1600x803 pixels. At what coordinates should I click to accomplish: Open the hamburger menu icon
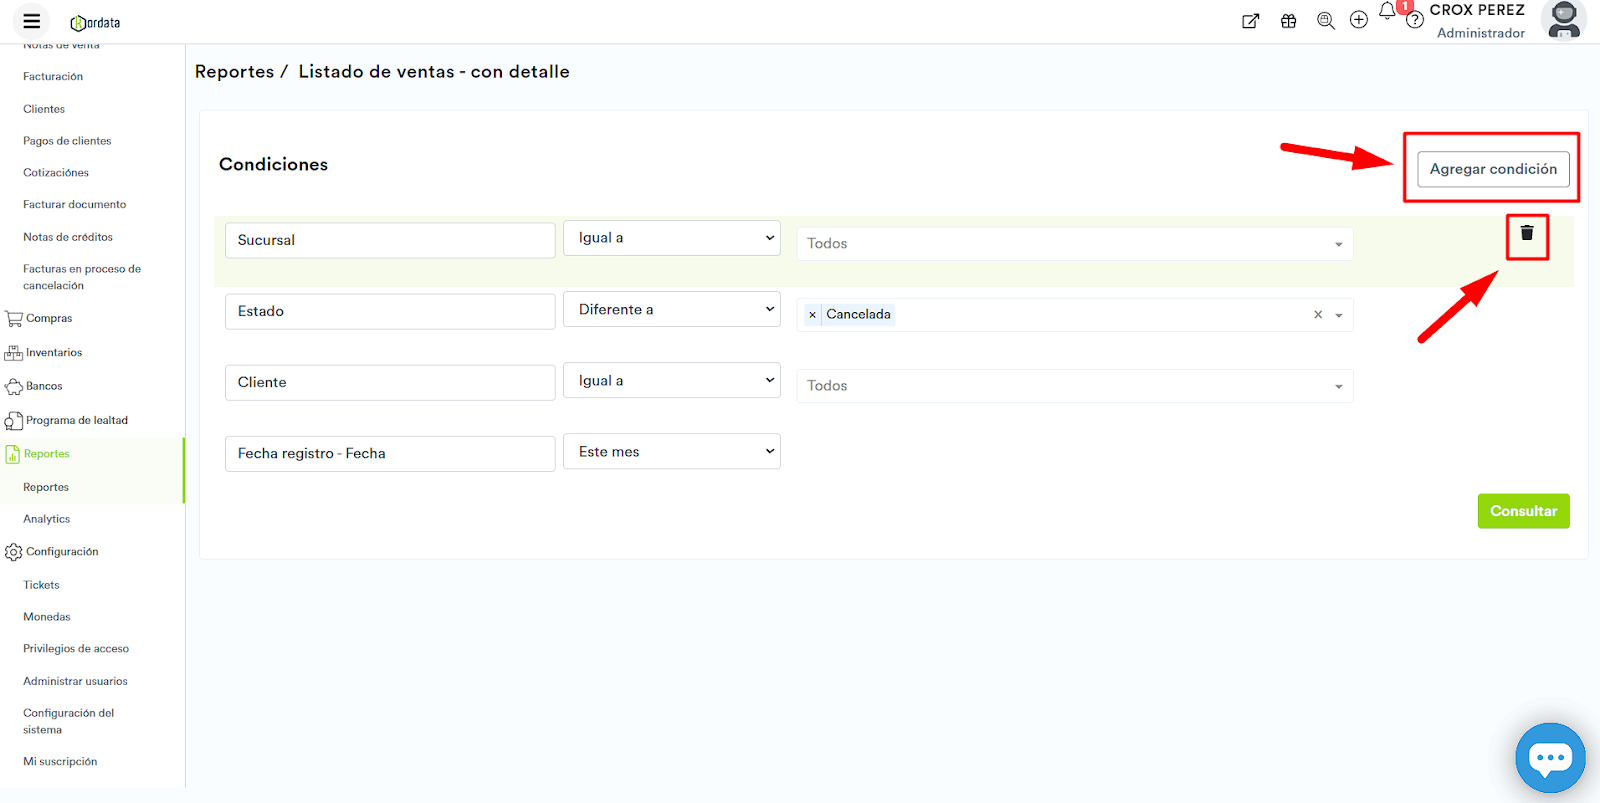click(x=32, y=21)
